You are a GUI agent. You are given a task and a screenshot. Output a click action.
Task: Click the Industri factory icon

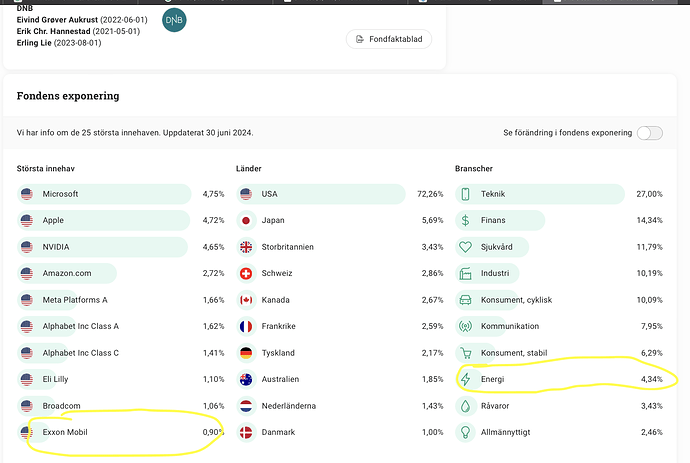click(465, 273)
